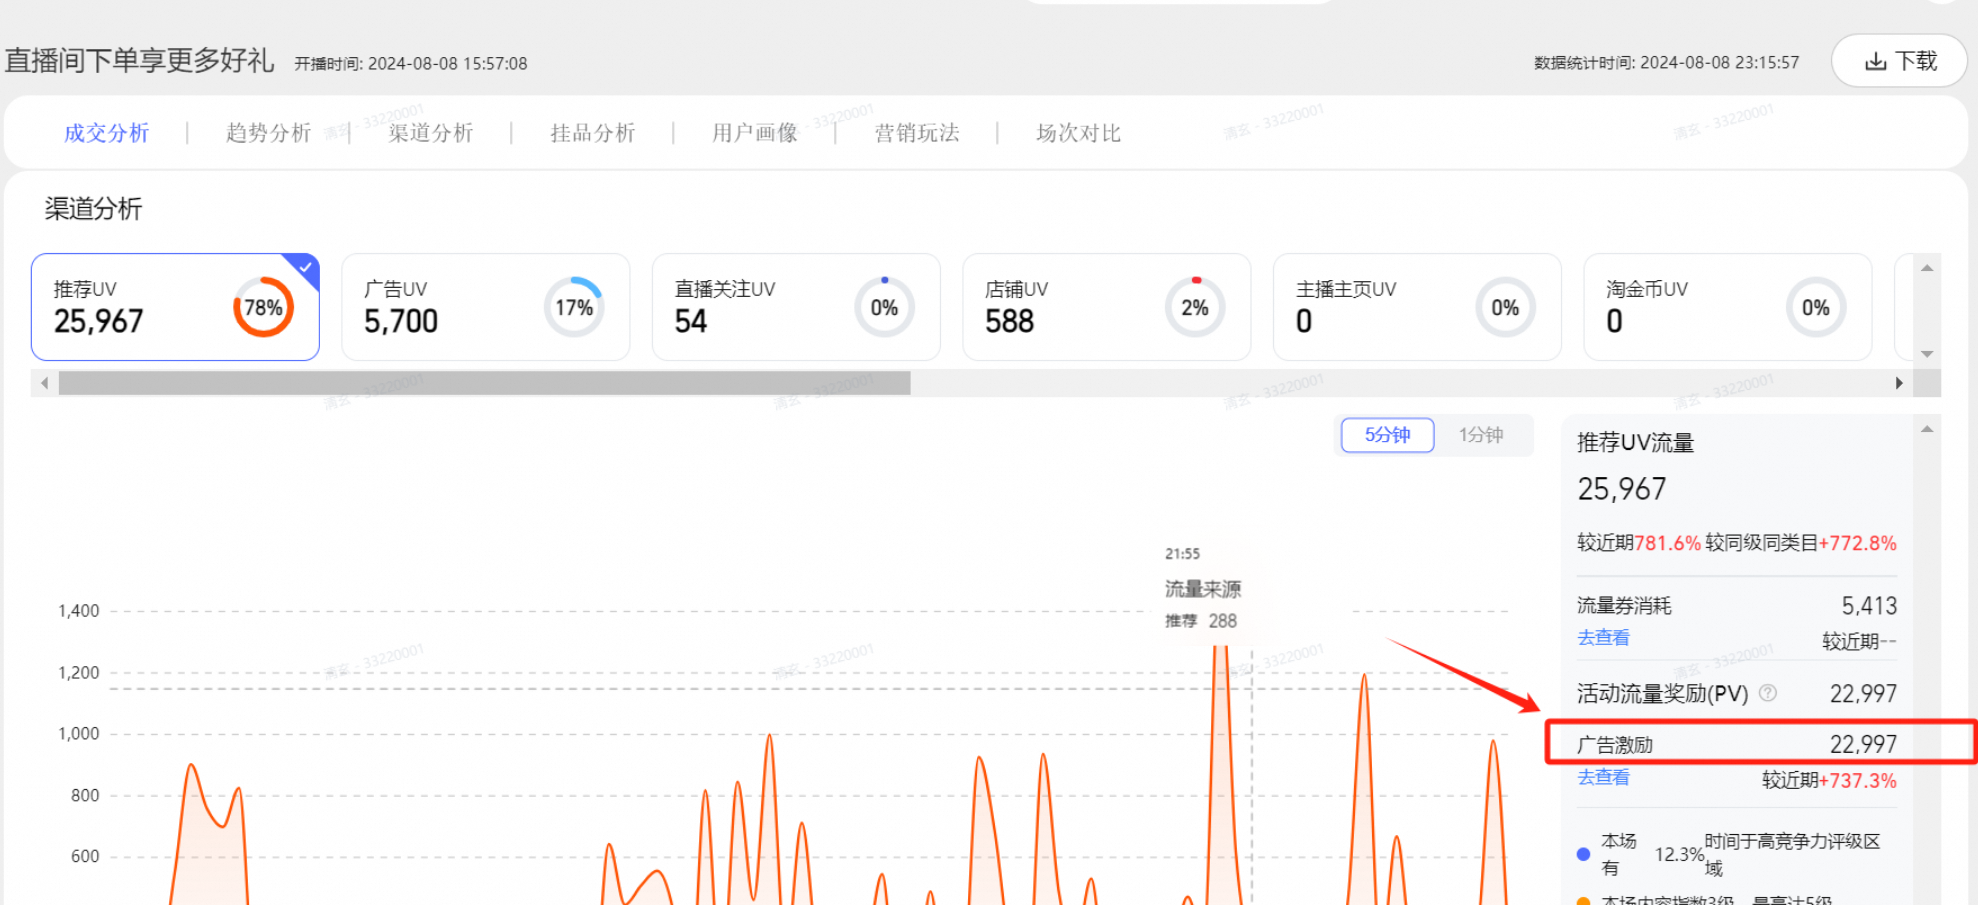This screenshot has height=905, width=1978.
Task: Click the 25,967 推荐UV流量 value in side panel
Action: [1622, 489]
